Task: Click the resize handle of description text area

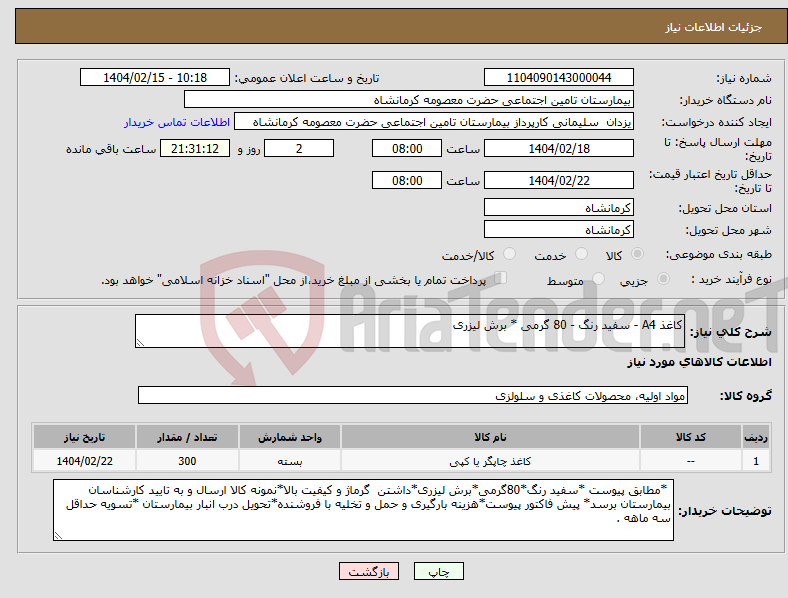Action: [x=140, y=343]
